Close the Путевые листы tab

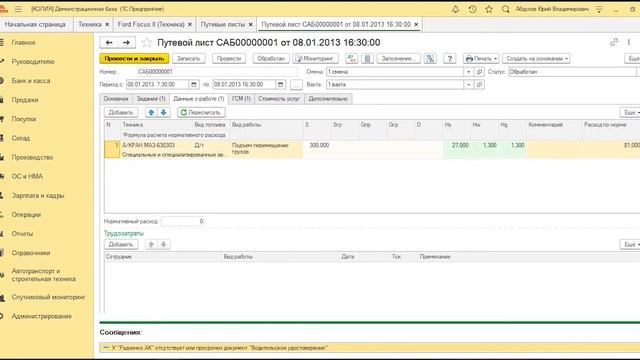click(251, 24)
